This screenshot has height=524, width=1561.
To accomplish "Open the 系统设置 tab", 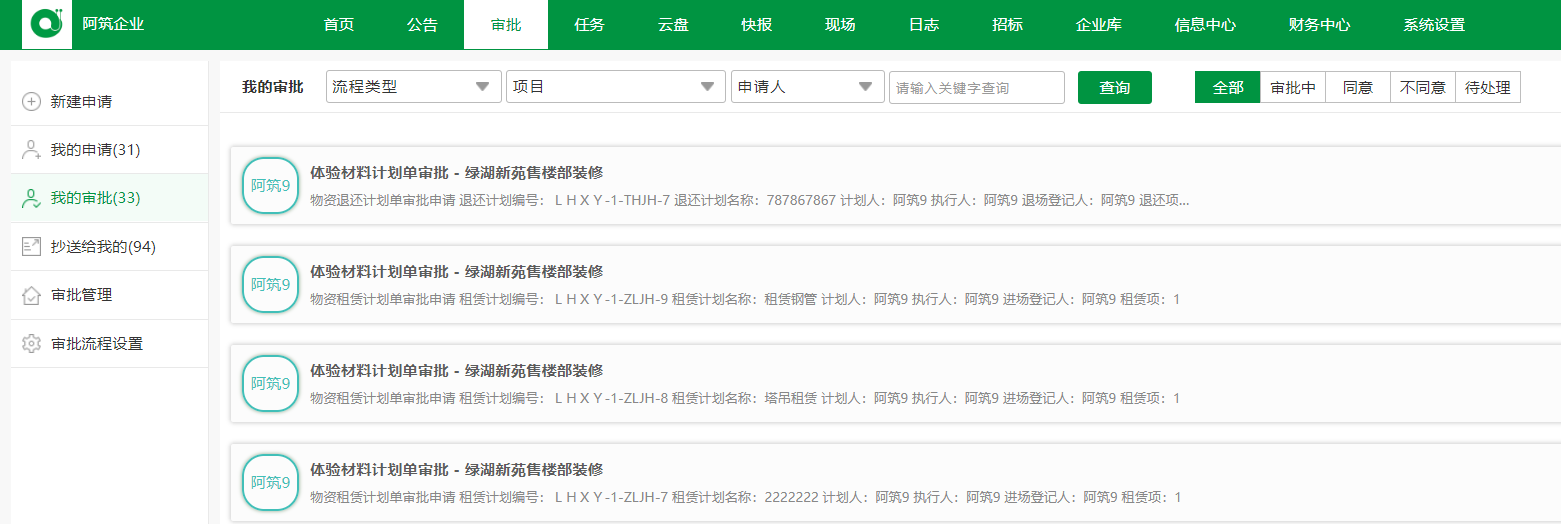I will [x=1434, y=25].
